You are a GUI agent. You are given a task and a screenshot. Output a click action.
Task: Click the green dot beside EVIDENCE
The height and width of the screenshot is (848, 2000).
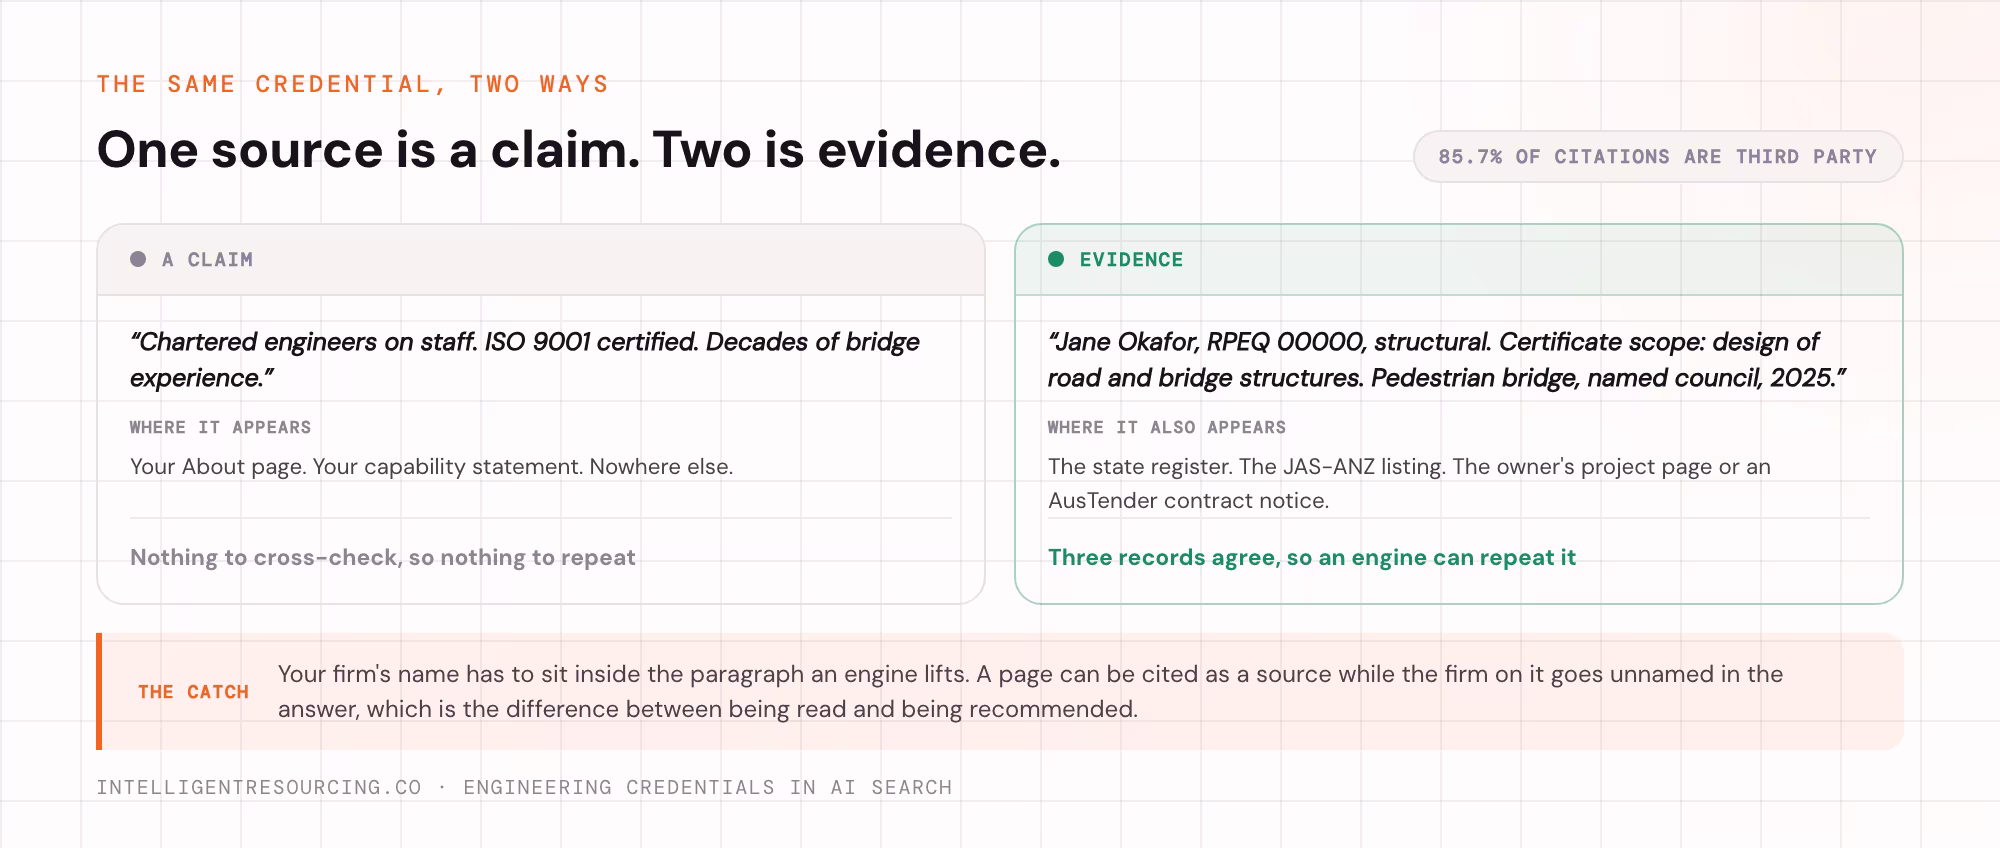[1056, 259]
